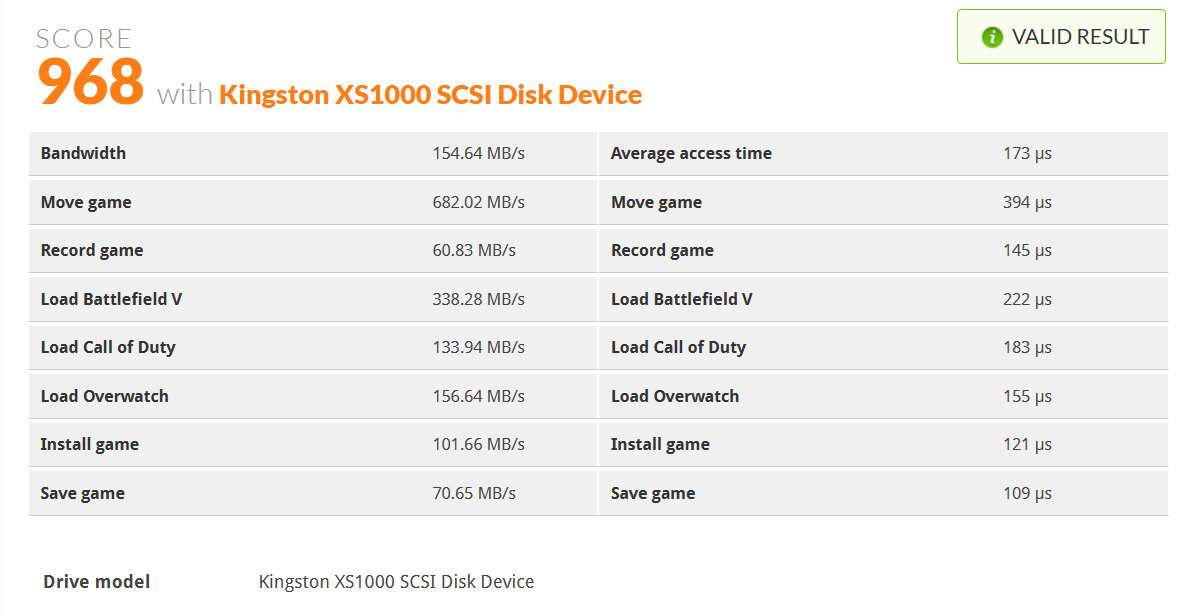Select the Average access time header

[x=691, y=153]
